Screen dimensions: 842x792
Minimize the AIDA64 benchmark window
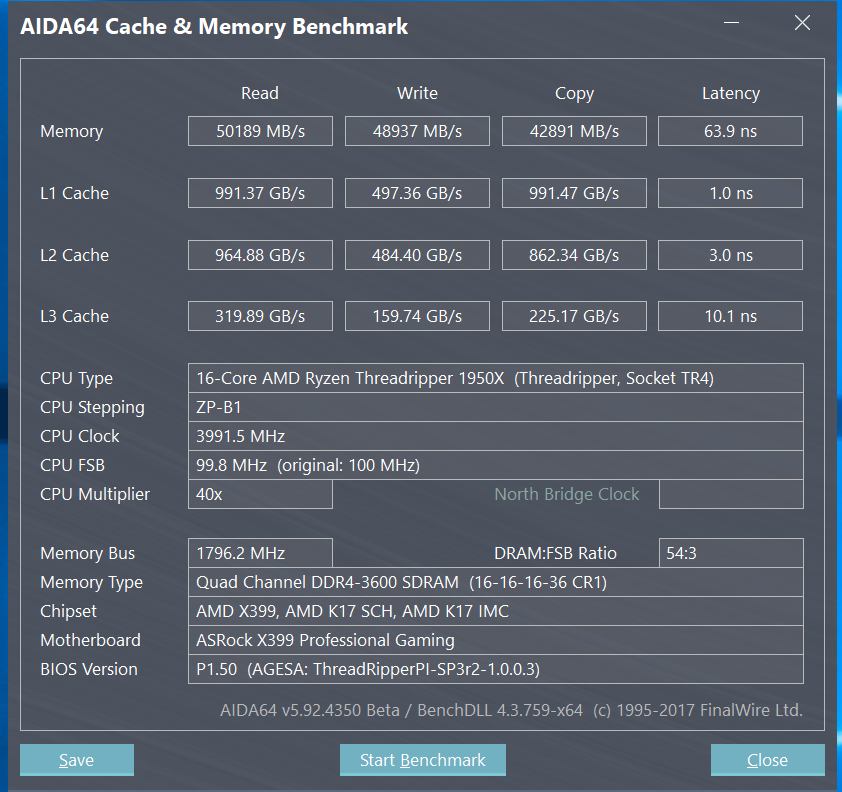(731, 23)
